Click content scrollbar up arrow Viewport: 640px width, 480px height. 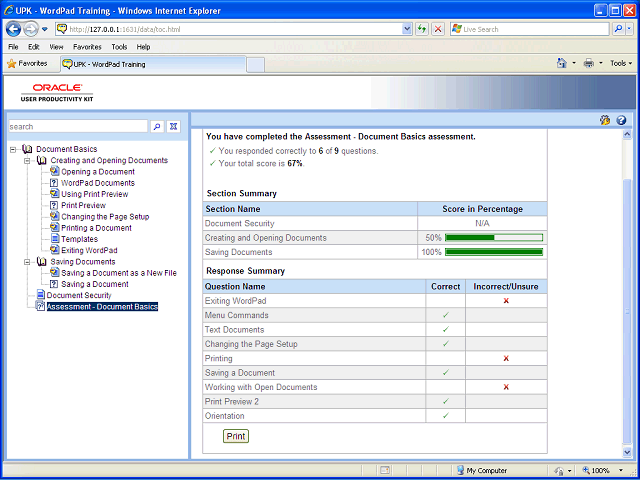coord(627,135)
